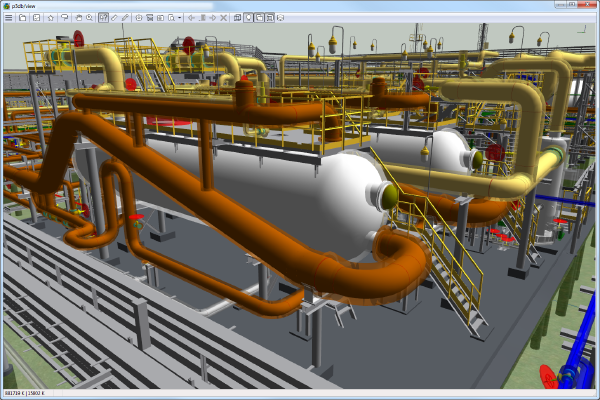600x400 pixels.
Task: Click the back arrow navigation button
Action: point(191,18)
